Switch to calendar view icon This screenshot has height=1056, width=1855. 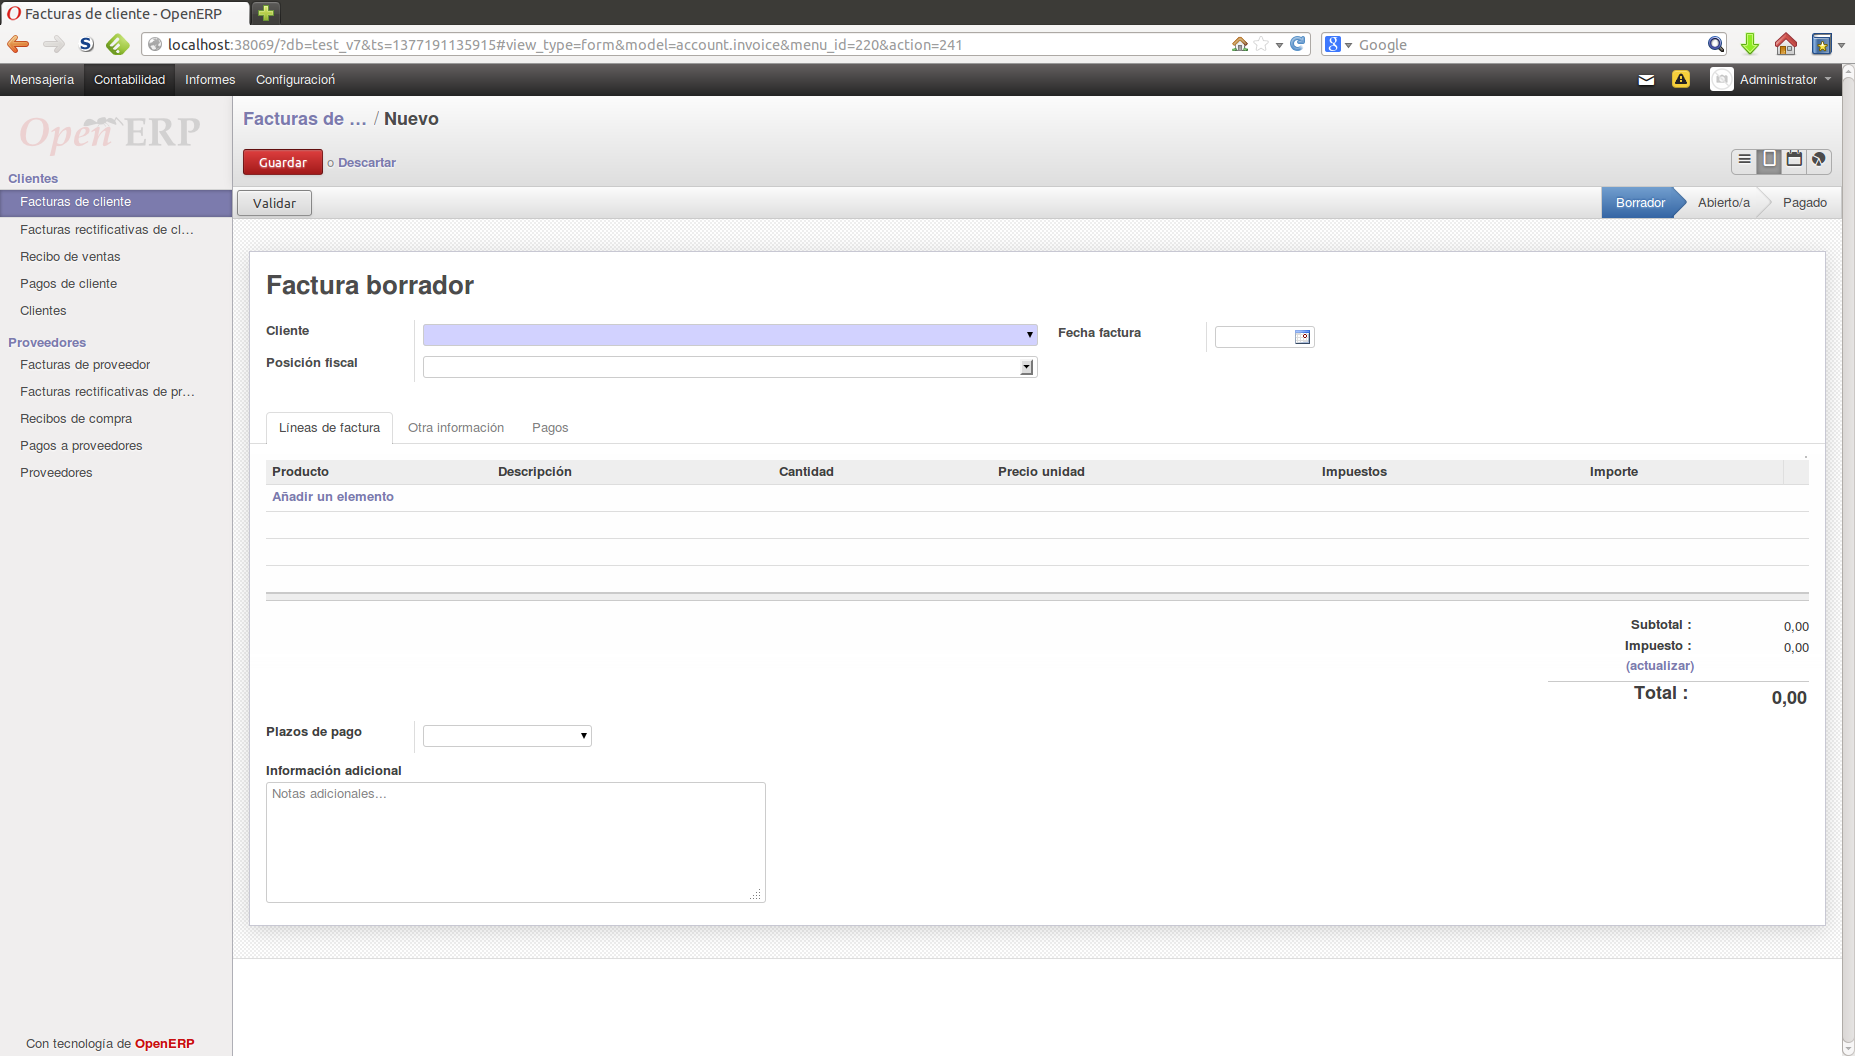[1794, 160]
